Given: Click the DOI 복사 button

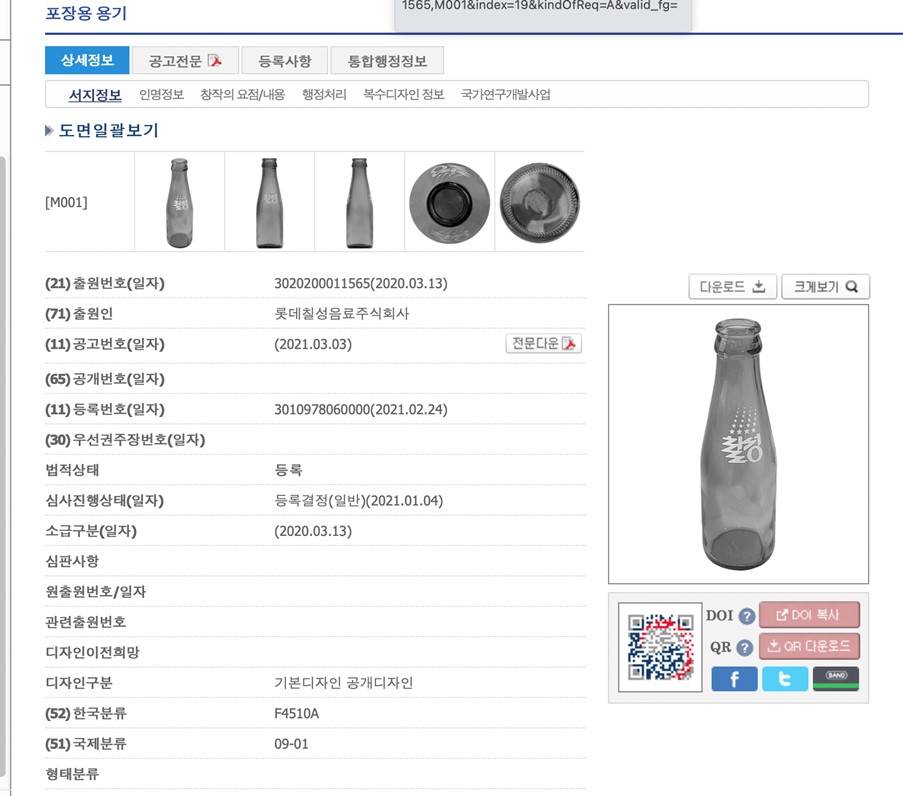Looking at the screenshot, I should [x=809, y=615].
